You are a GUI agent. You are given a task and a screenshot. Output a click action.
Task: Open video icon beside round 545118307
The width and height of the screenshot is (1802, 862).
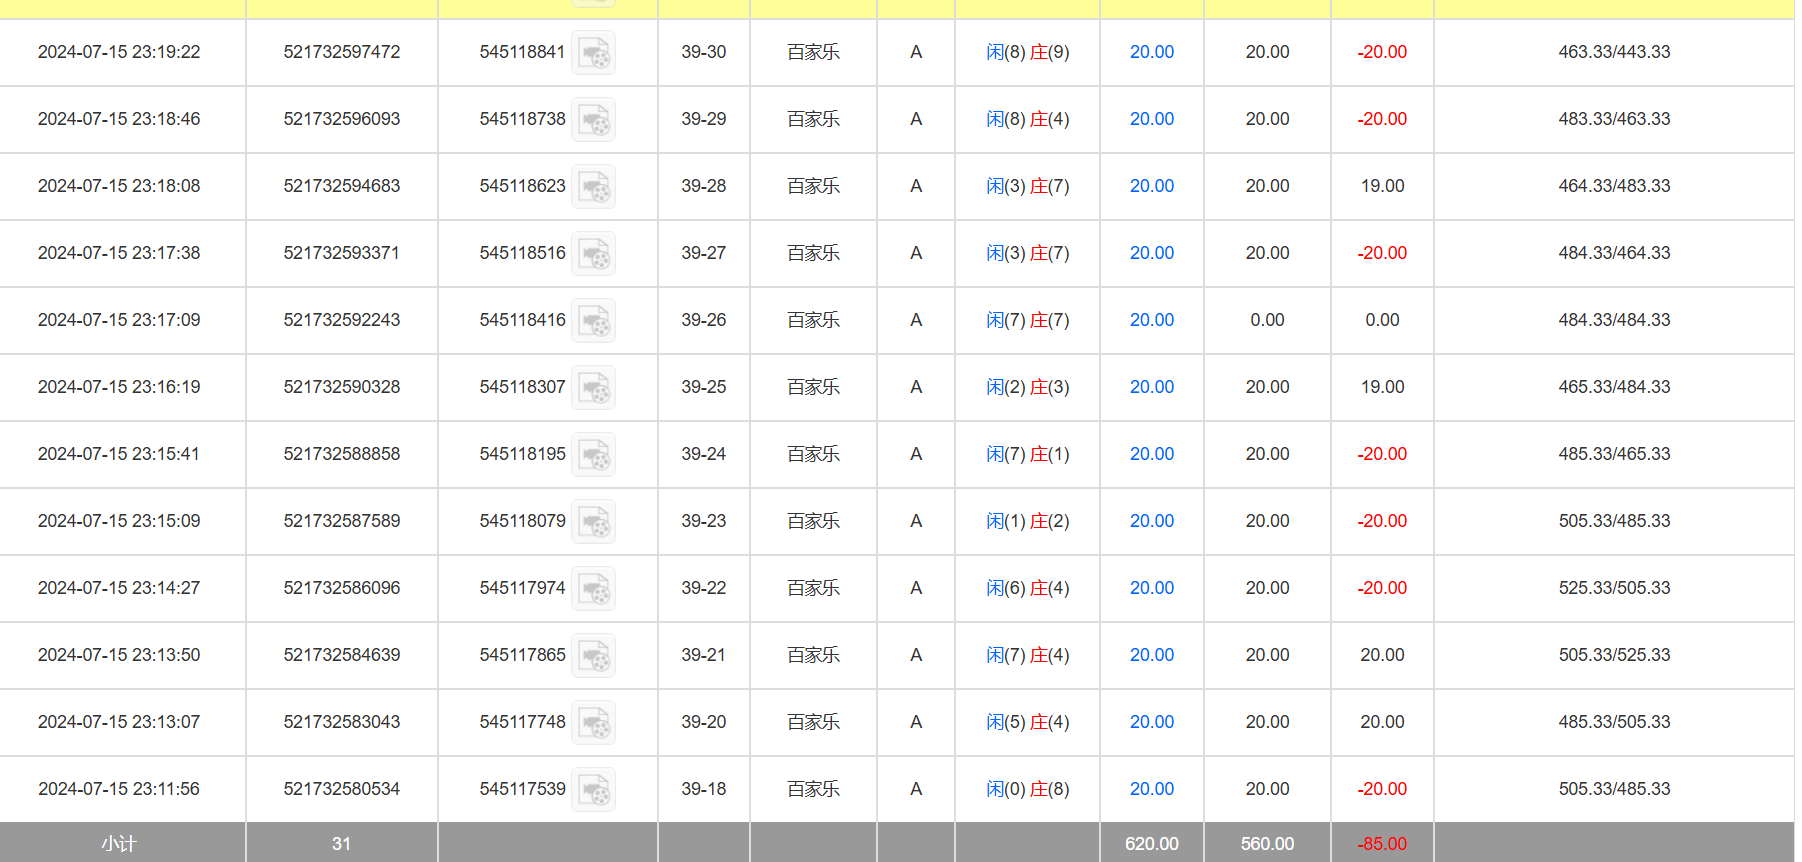point(594,388)
